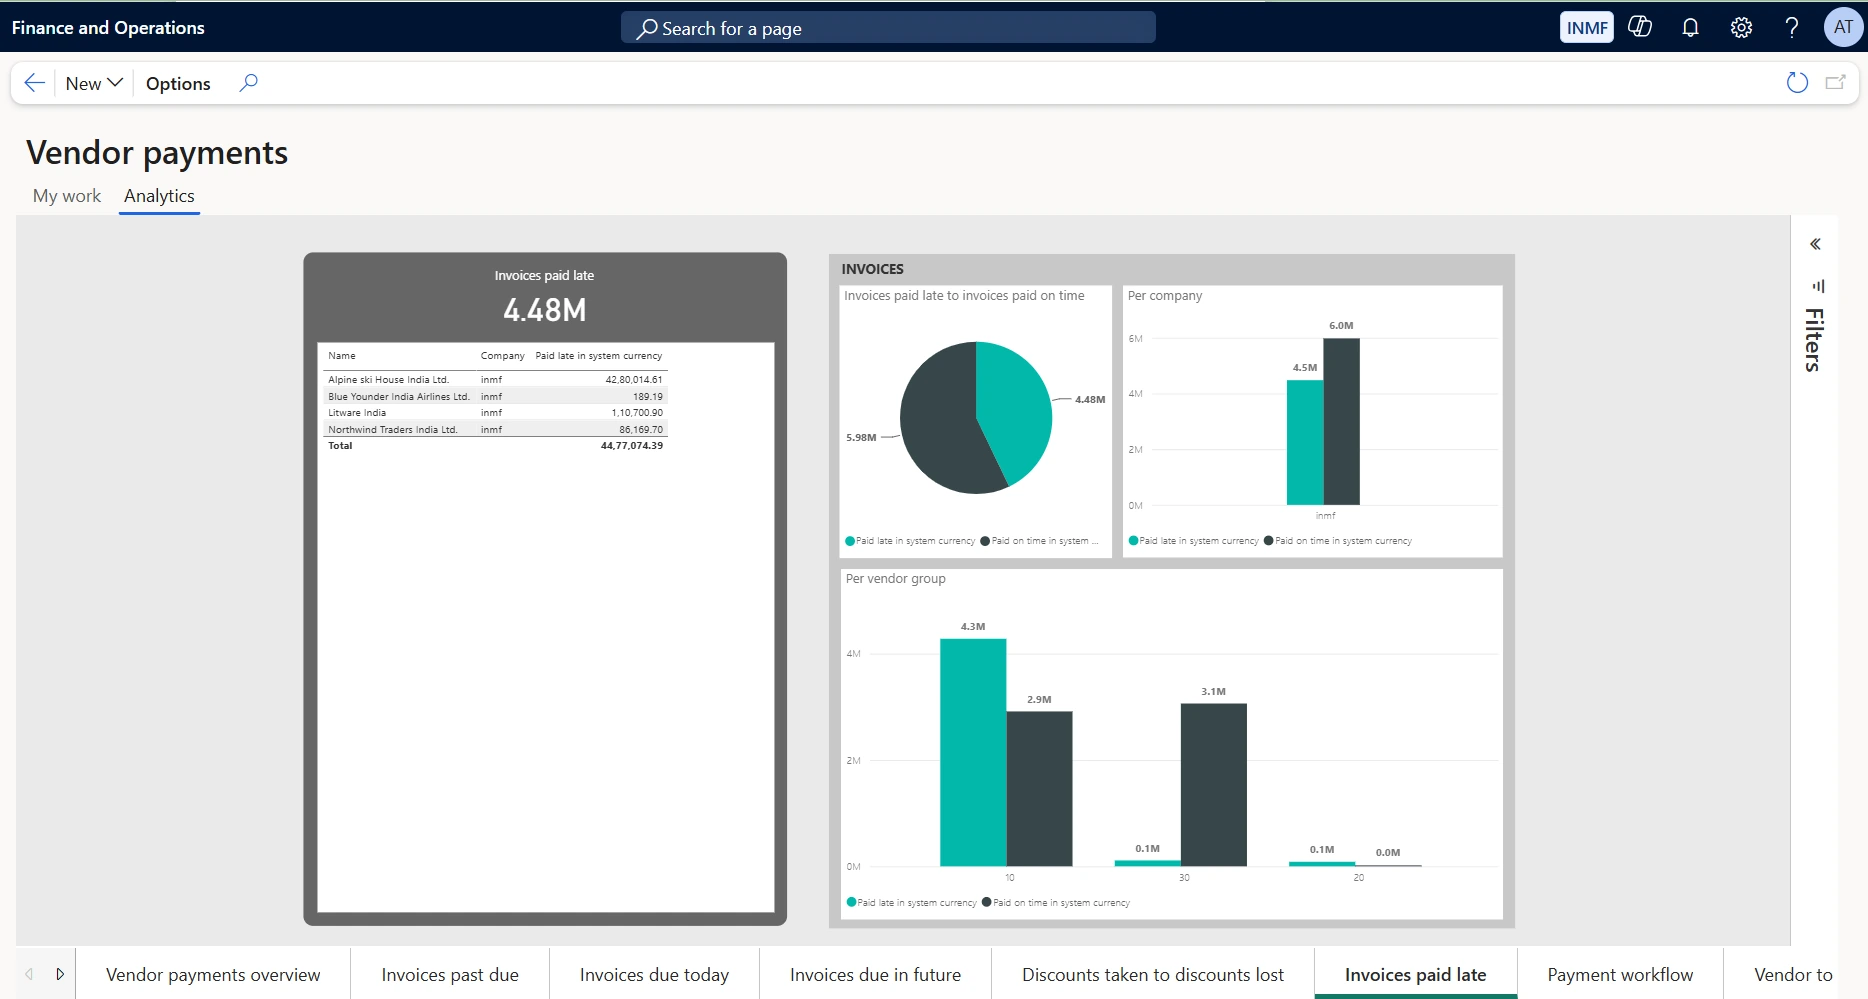Open the Options menu
Image resolution: width=1868 pixels, height=999 pixels.
178,83
